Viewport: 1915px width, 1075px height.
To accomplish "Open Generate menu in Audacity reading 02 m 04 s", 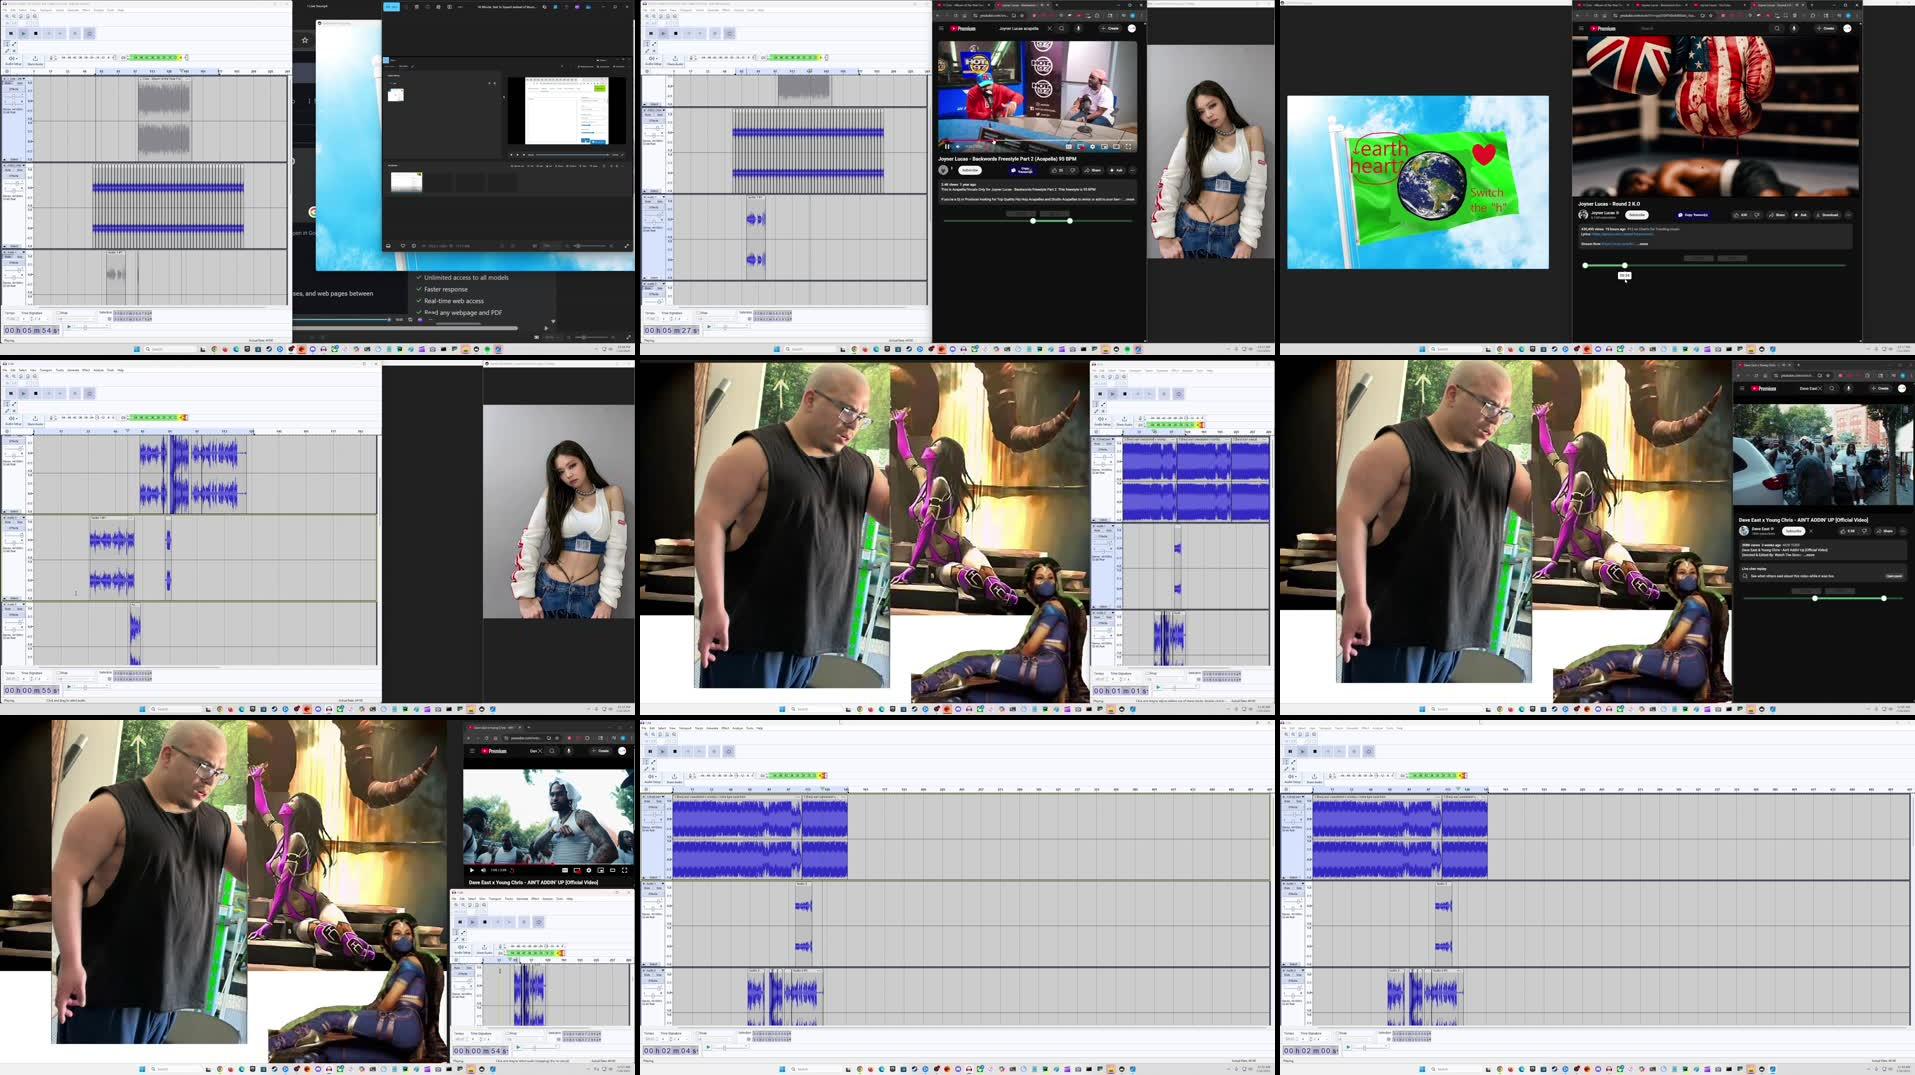I will pos(712,728).
